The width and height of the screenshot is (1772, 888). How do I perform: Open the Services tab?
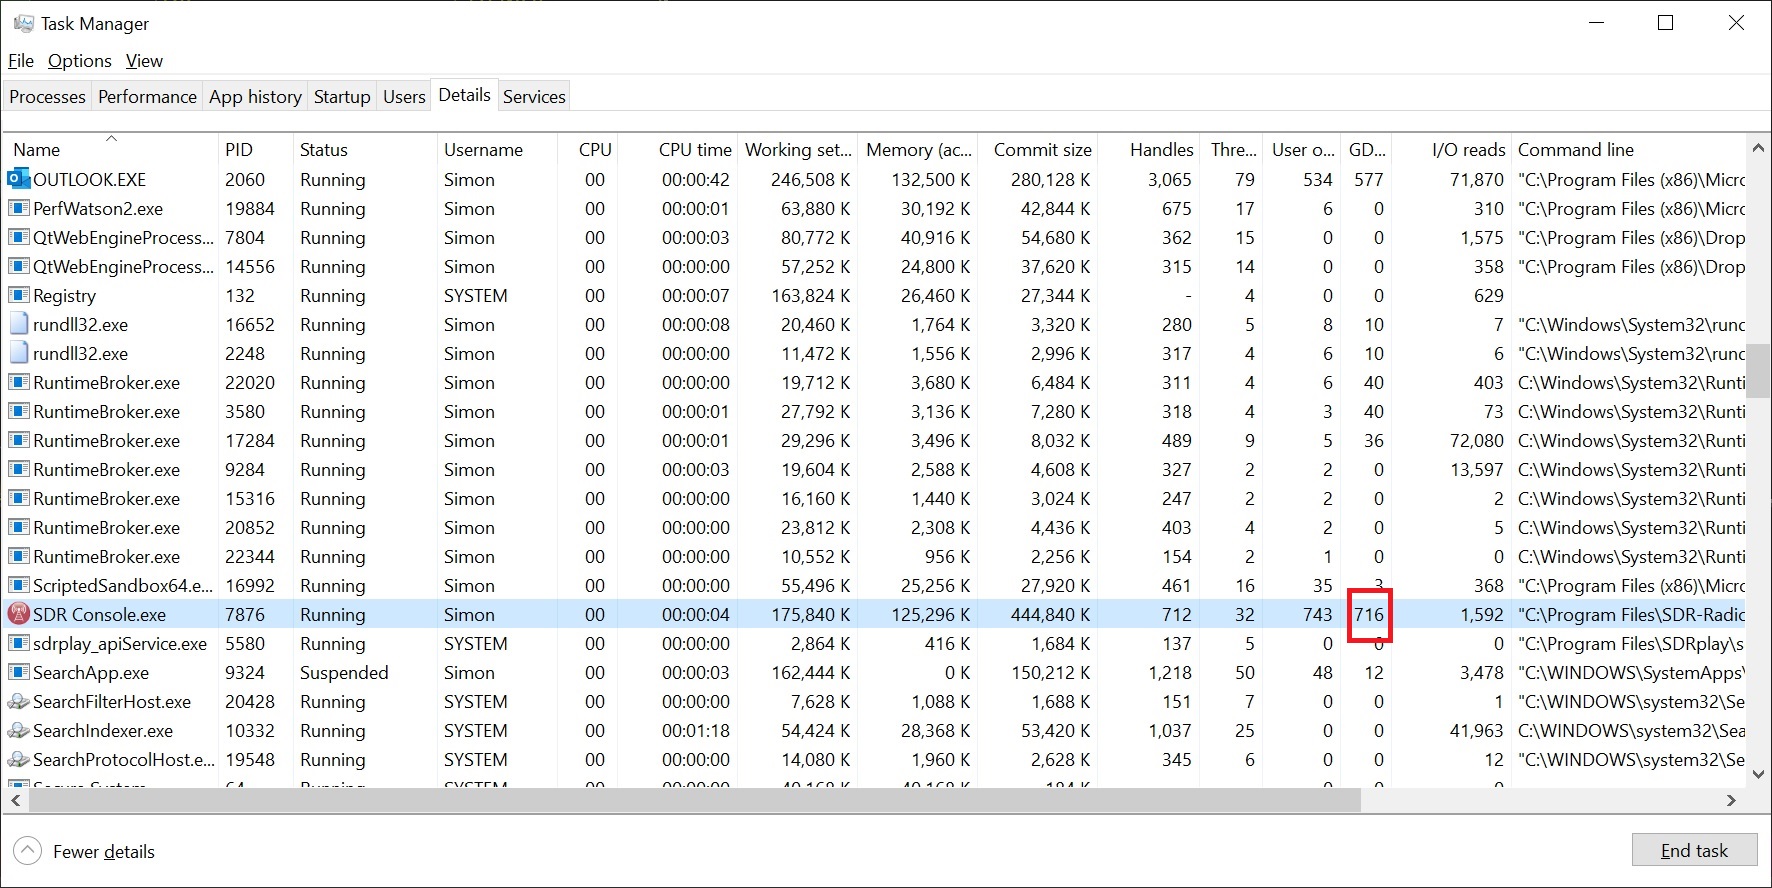534,97
